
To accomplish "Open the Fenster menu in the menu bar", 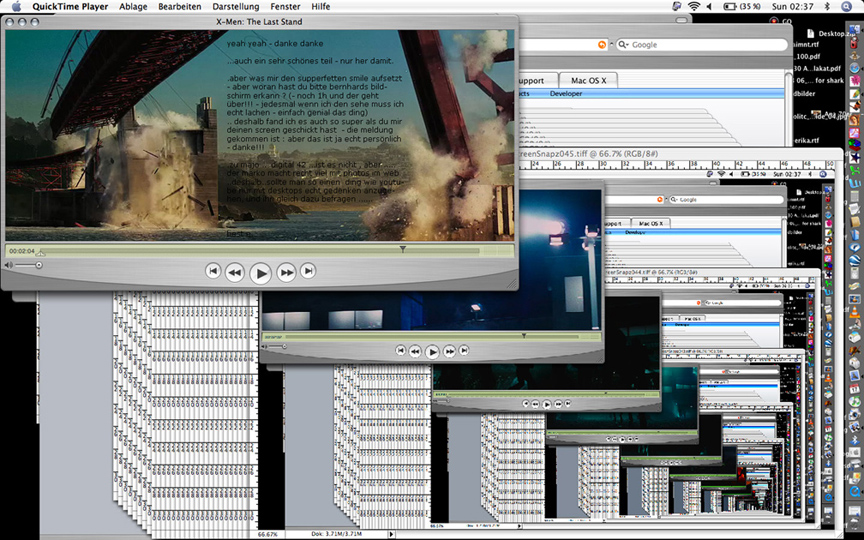I will click(x=285, y=7).
